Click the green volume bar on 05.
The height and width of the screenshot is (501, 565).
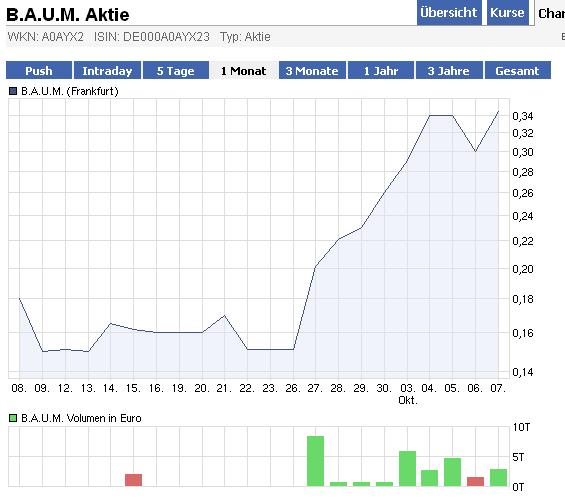click(452, 472)
